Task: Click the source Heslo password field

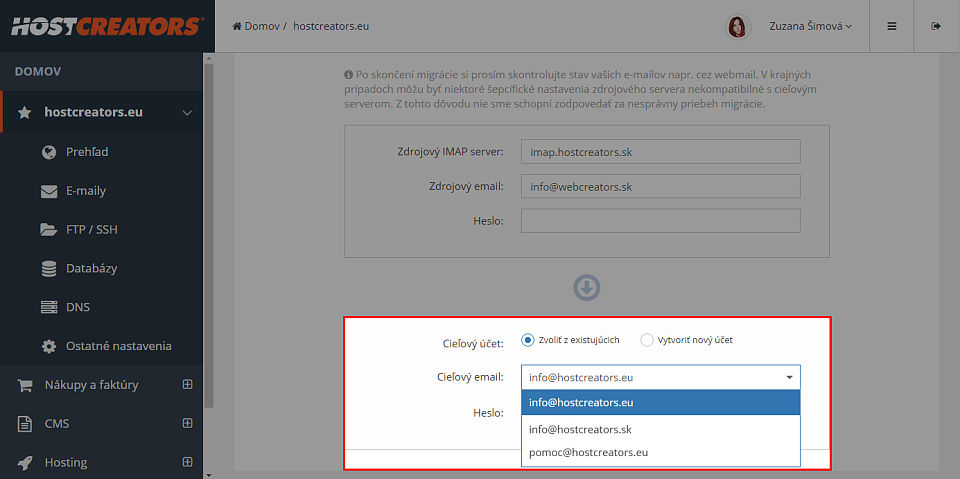Action: (661, 221)
